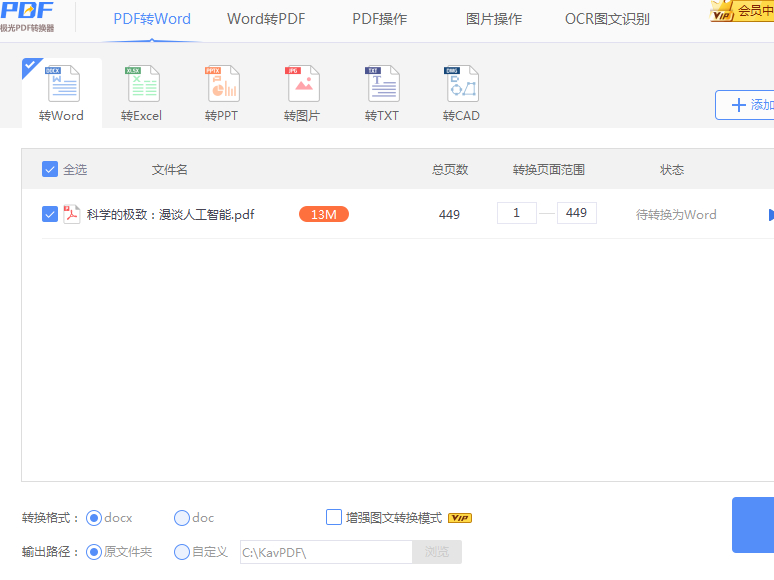
Task: Open the VIP 会员中心 badge
Action: coord(742,11)
